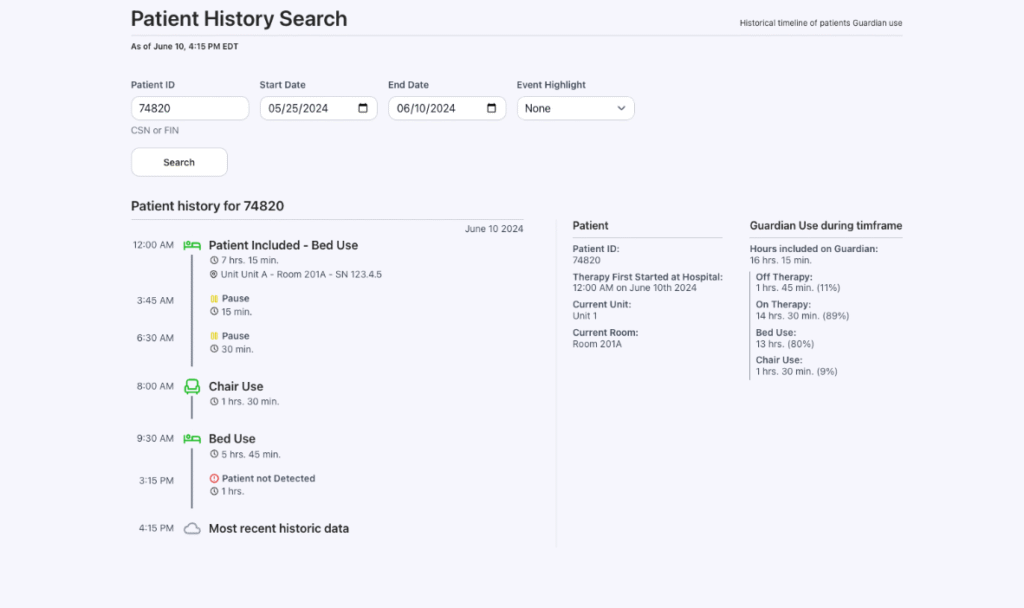Open the Start Date calendar picker
This screenshot has width=1024, height=608.
(362, 109)
